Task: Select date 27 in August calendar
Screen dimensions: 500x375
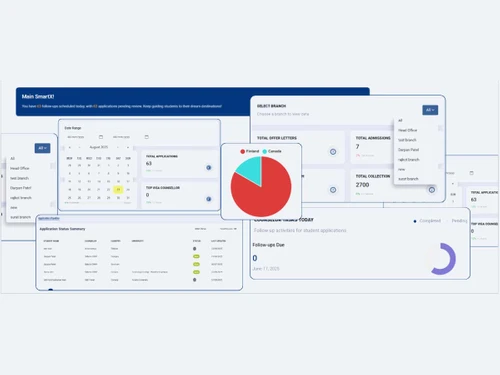Action: [x=89, y=198]
